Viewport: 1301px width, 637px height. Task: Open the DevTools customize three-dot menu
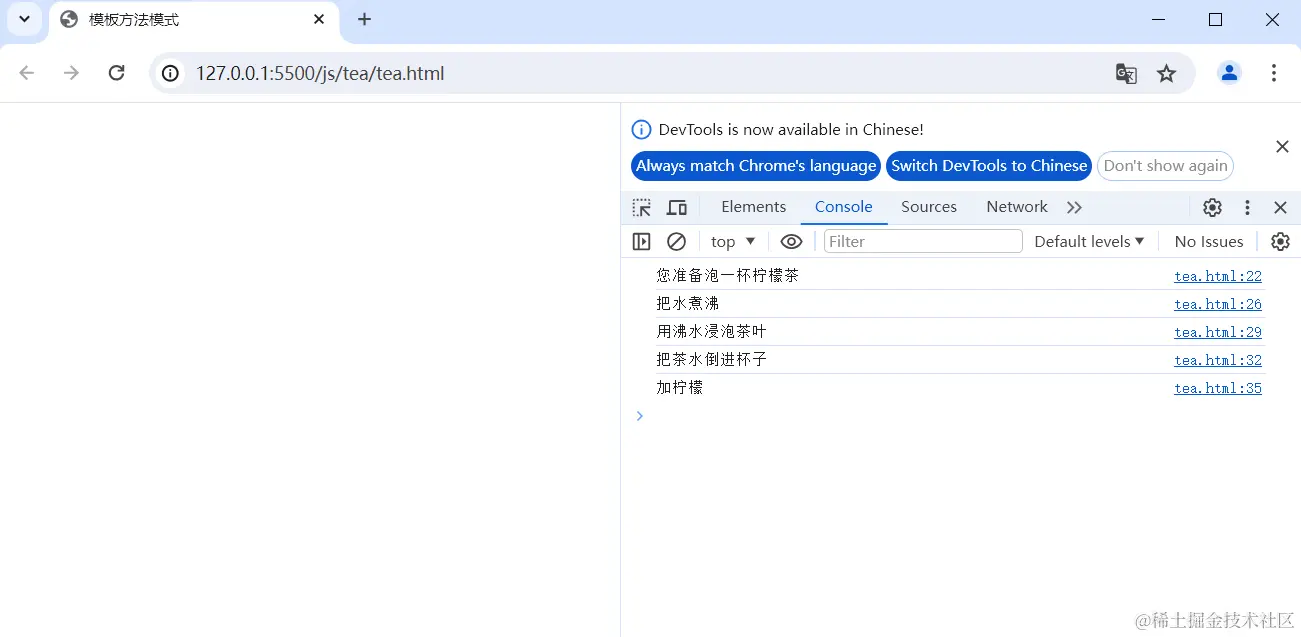[1247, 208]
